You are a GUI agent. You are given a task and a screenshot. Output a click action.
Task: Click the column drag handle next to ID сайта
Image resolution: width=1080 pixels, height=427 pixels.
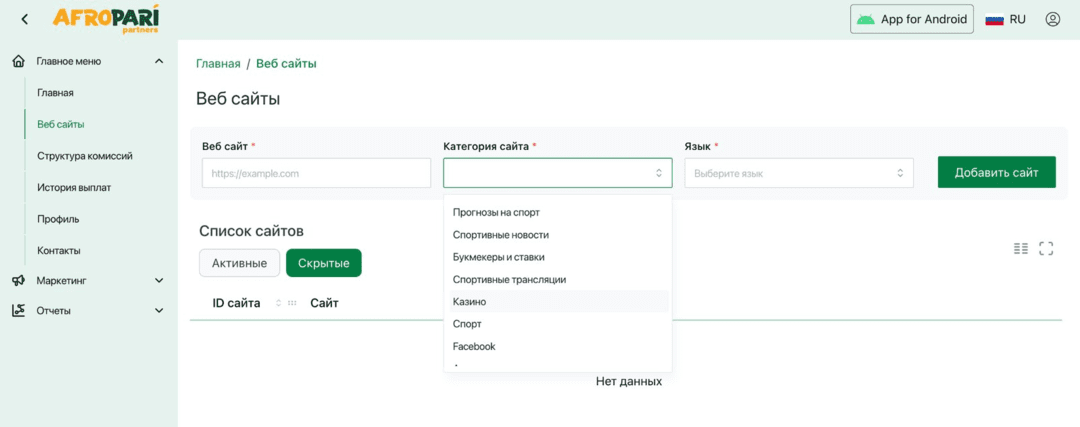point(292,303)
